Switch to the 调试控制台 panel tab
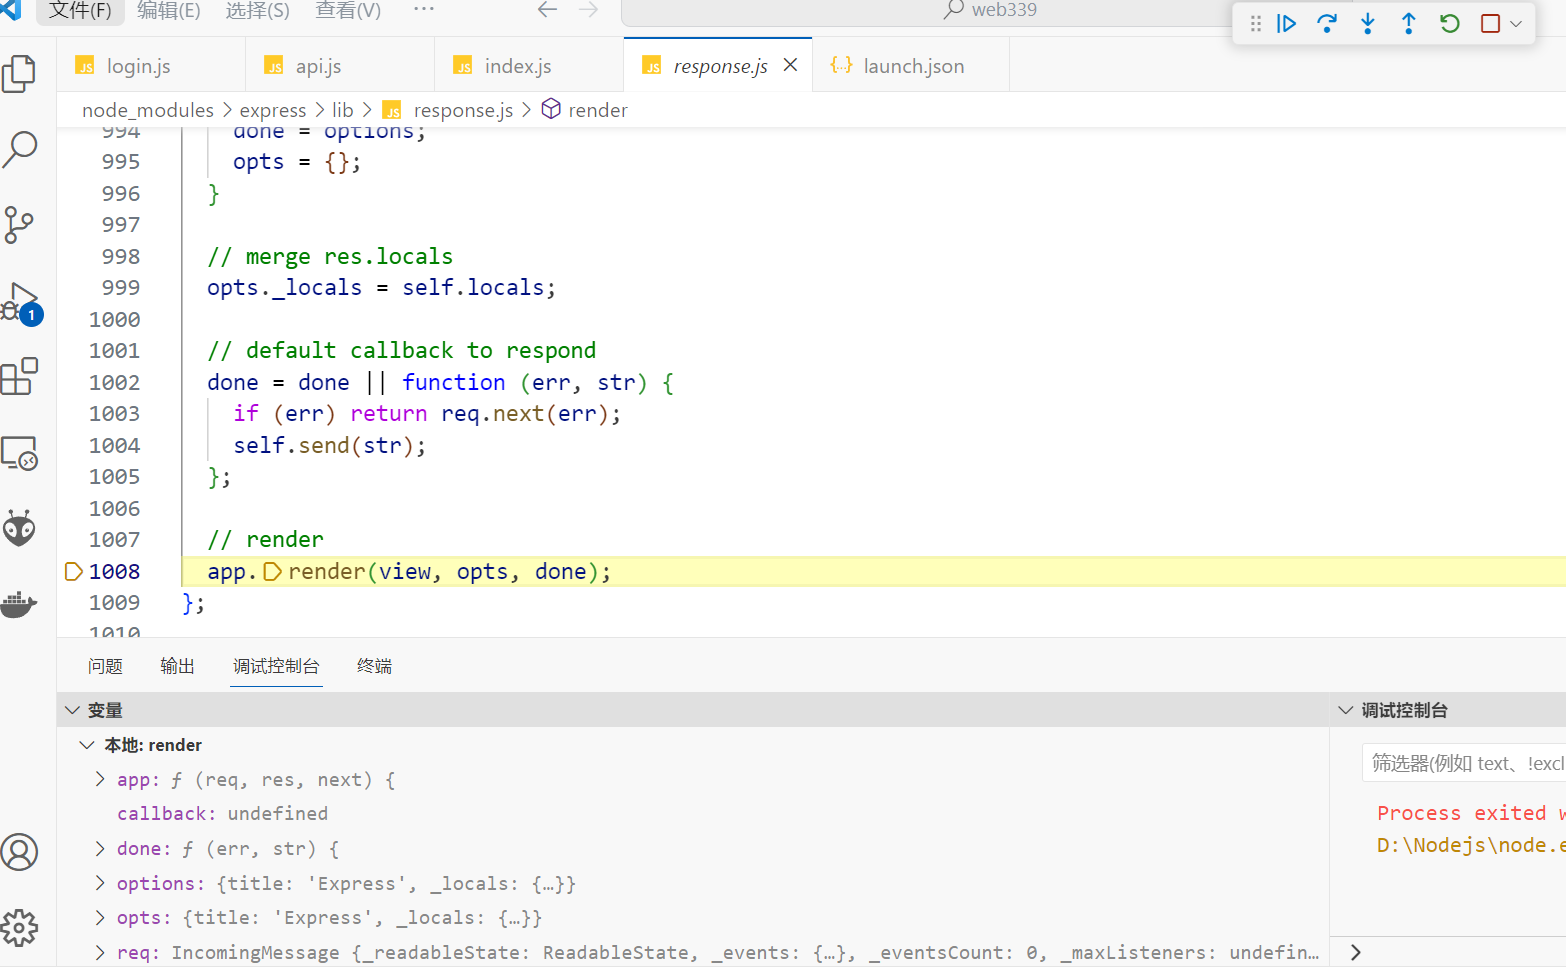1566x967 pixels. pyautogui.click(x=276, y=666)
